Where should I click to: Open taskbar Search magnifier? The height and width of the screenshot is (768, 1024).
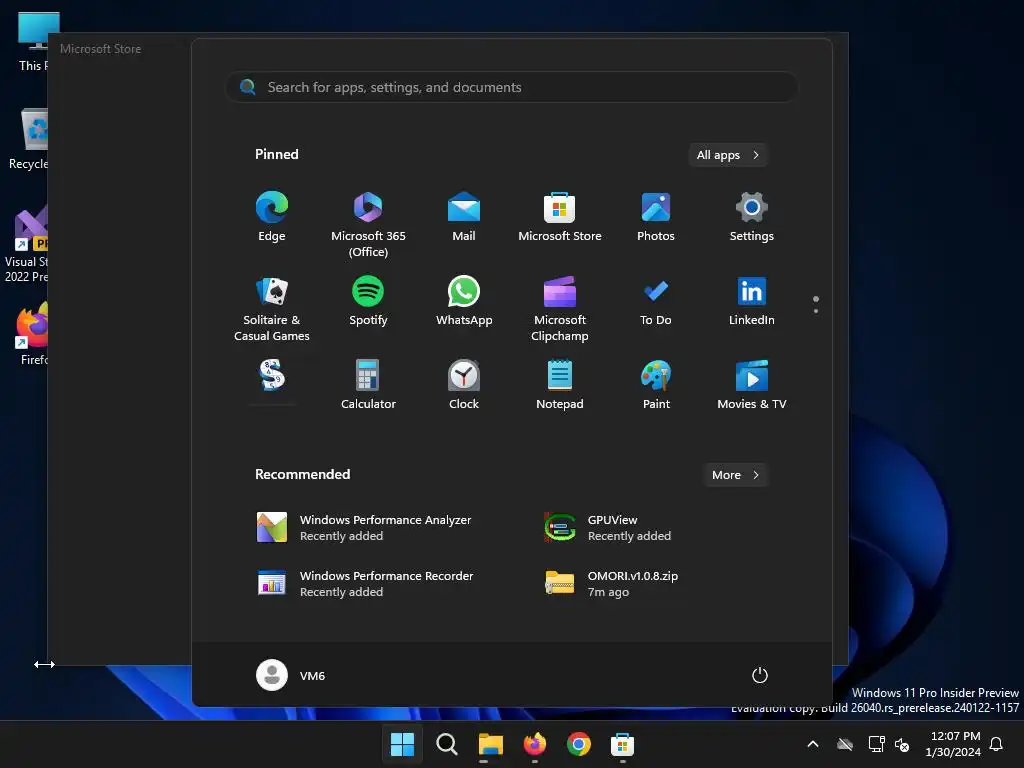coord(447,744)
